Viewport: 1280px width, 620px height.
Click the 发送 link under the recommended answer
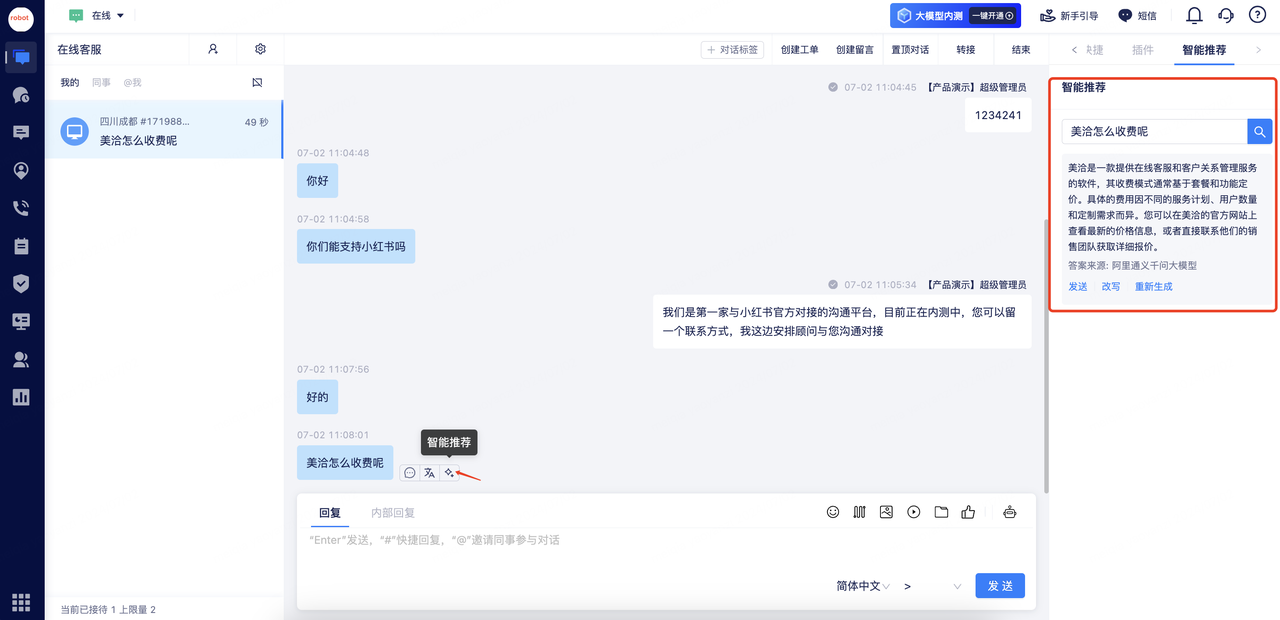1078,287
